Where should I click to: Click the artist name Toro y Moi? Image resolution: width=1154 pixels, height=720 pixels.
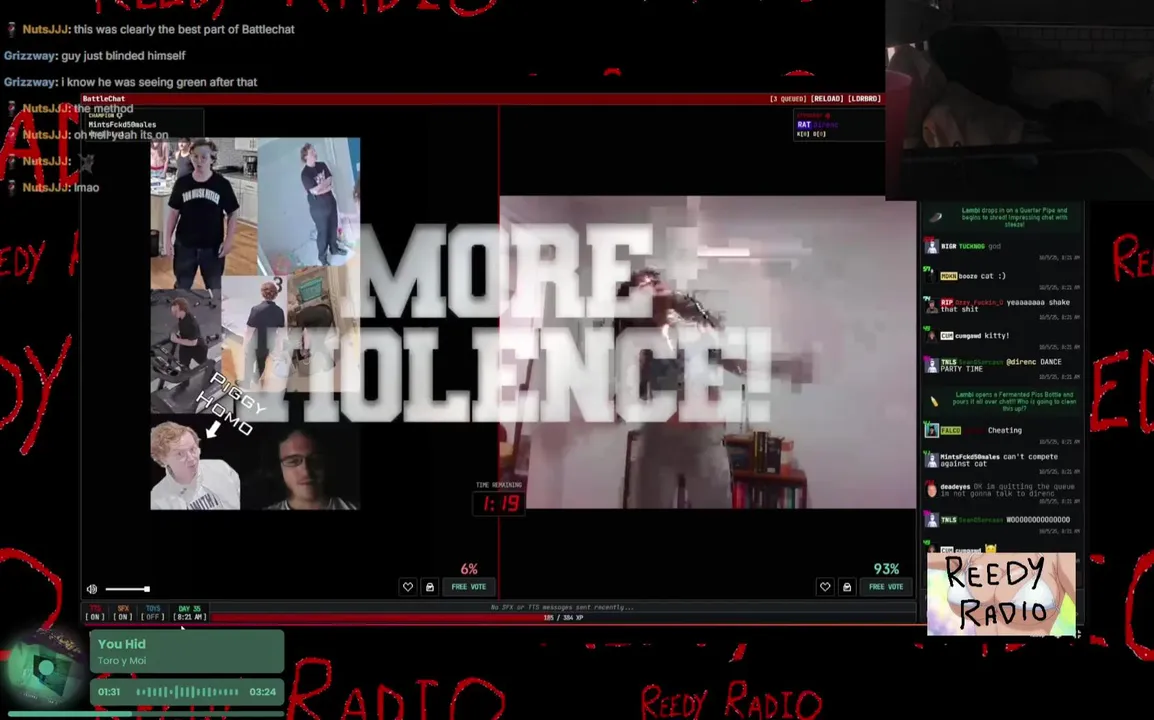121,661
